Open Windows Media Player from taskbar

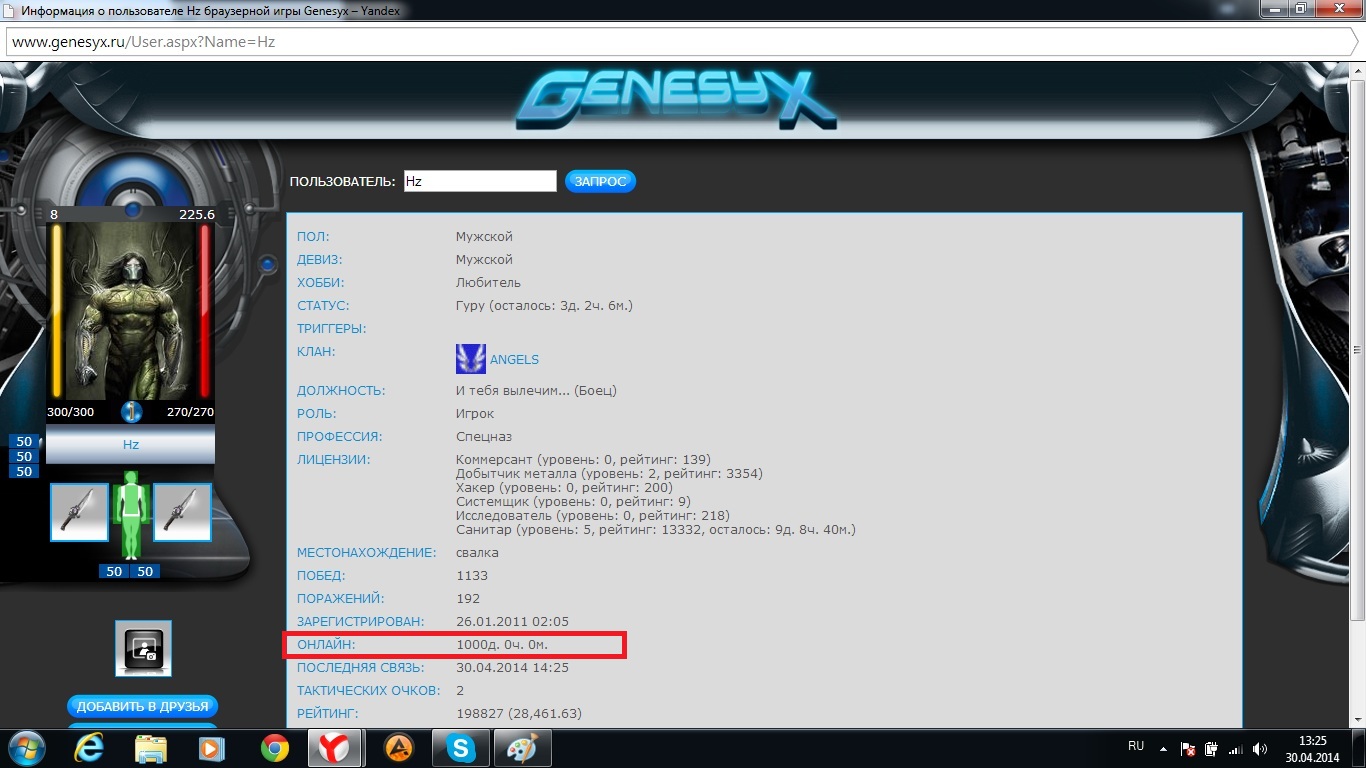[211, 749]
